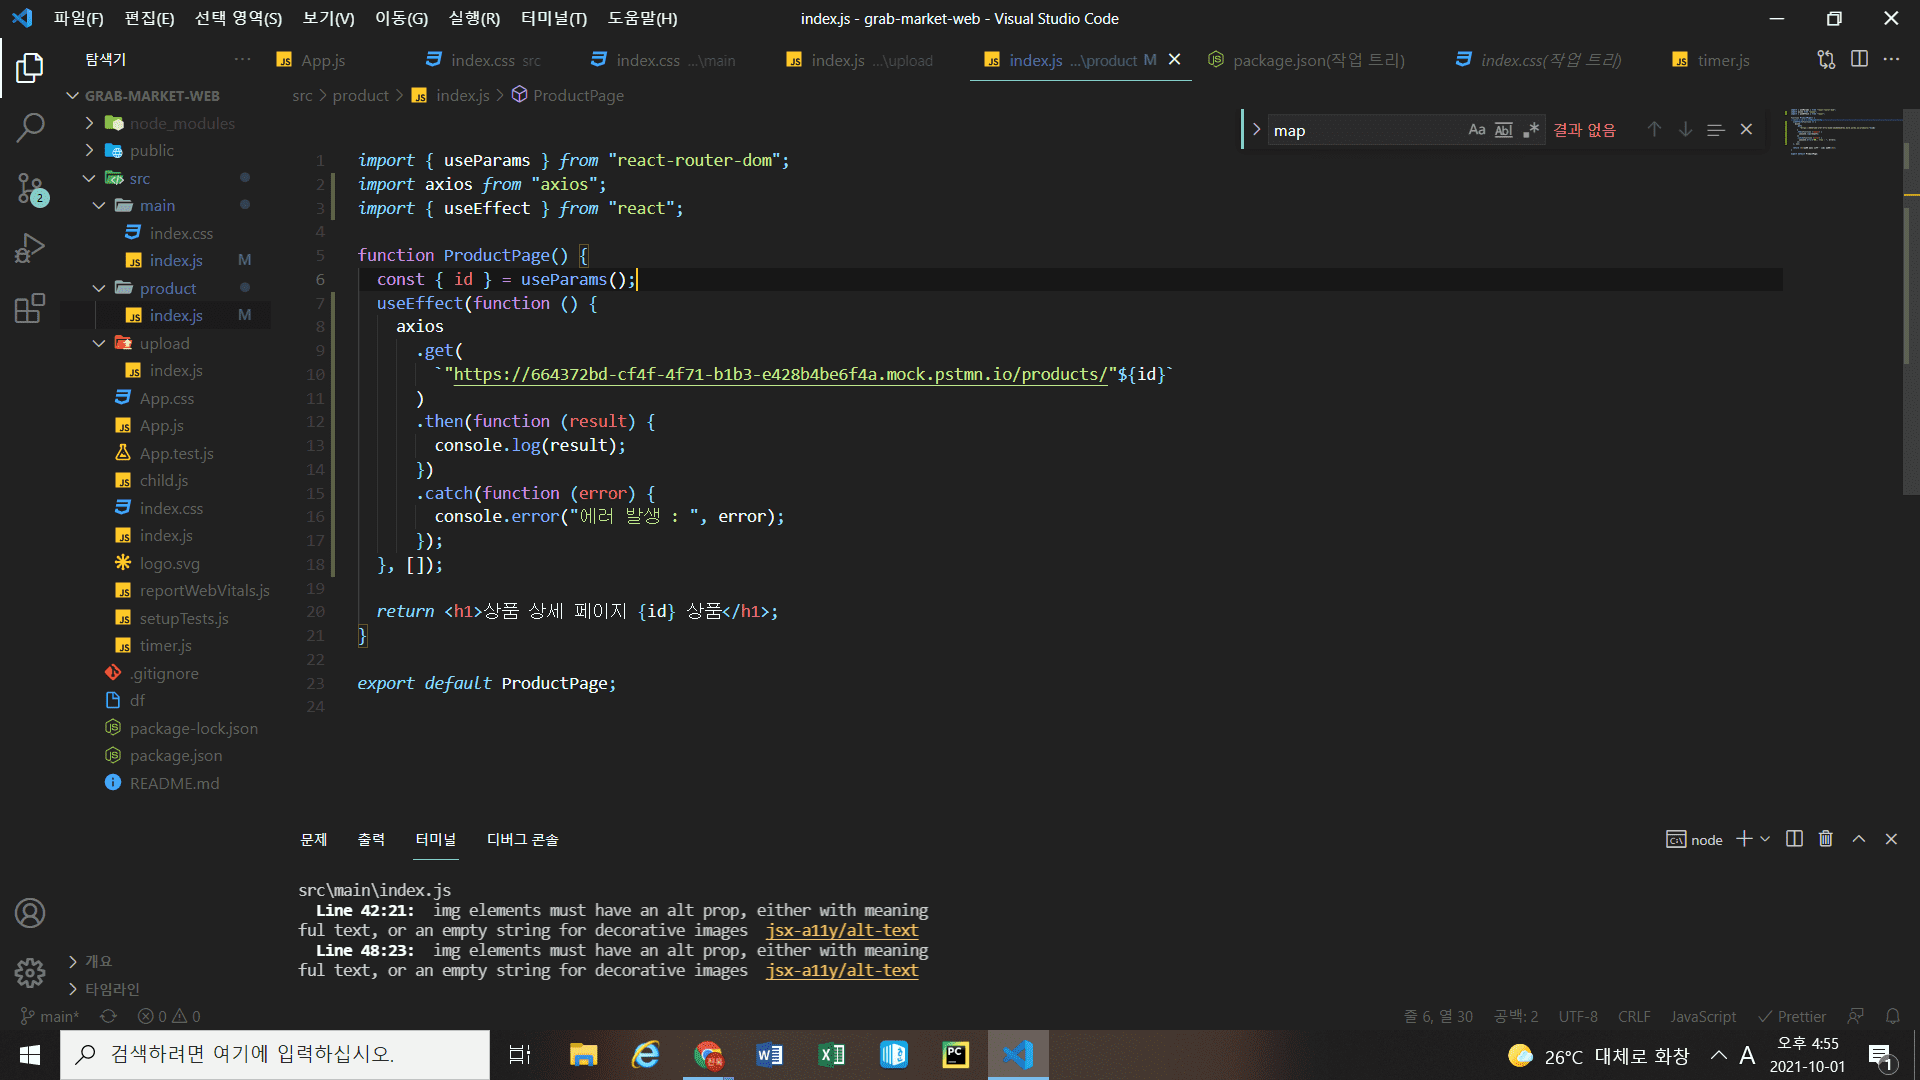This screenshot has width=1920, height=1080.
Task: Toggle Match Case in find widget
Action: pyautogui.click(x=1476, y=130)
